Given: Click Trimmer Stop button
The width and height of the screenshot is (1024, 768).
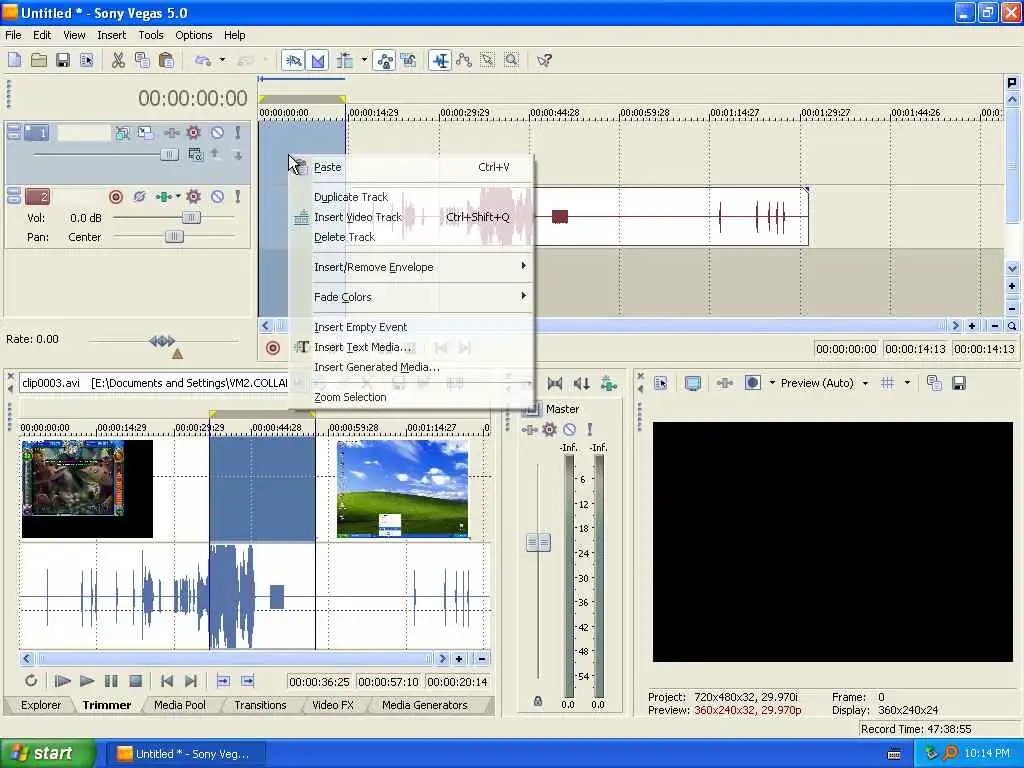Looking at the screenshot, I should pyautogui.click(x=135, y=681).
